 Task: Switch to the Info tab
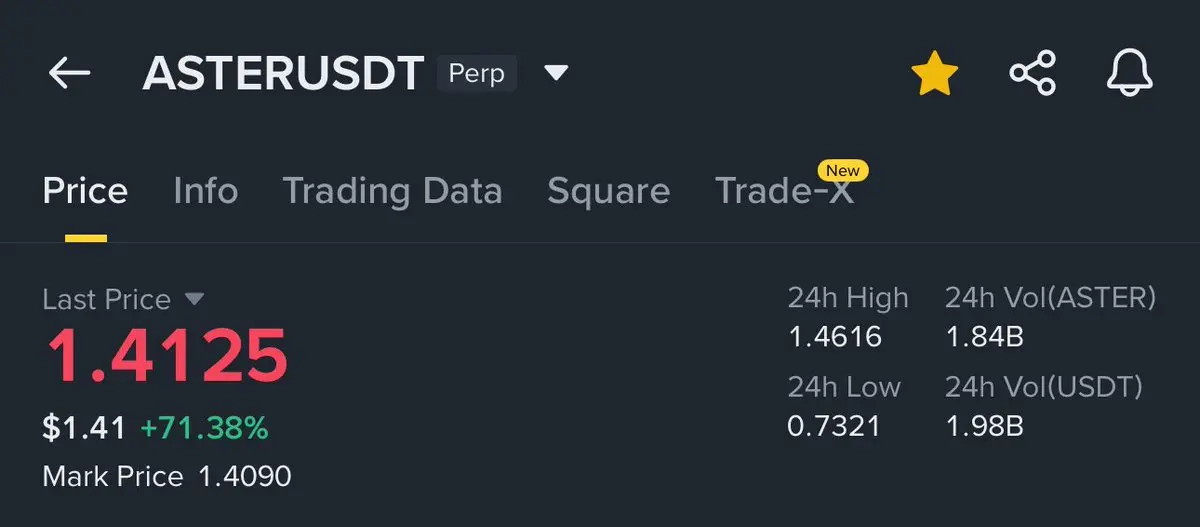(205, 190)
